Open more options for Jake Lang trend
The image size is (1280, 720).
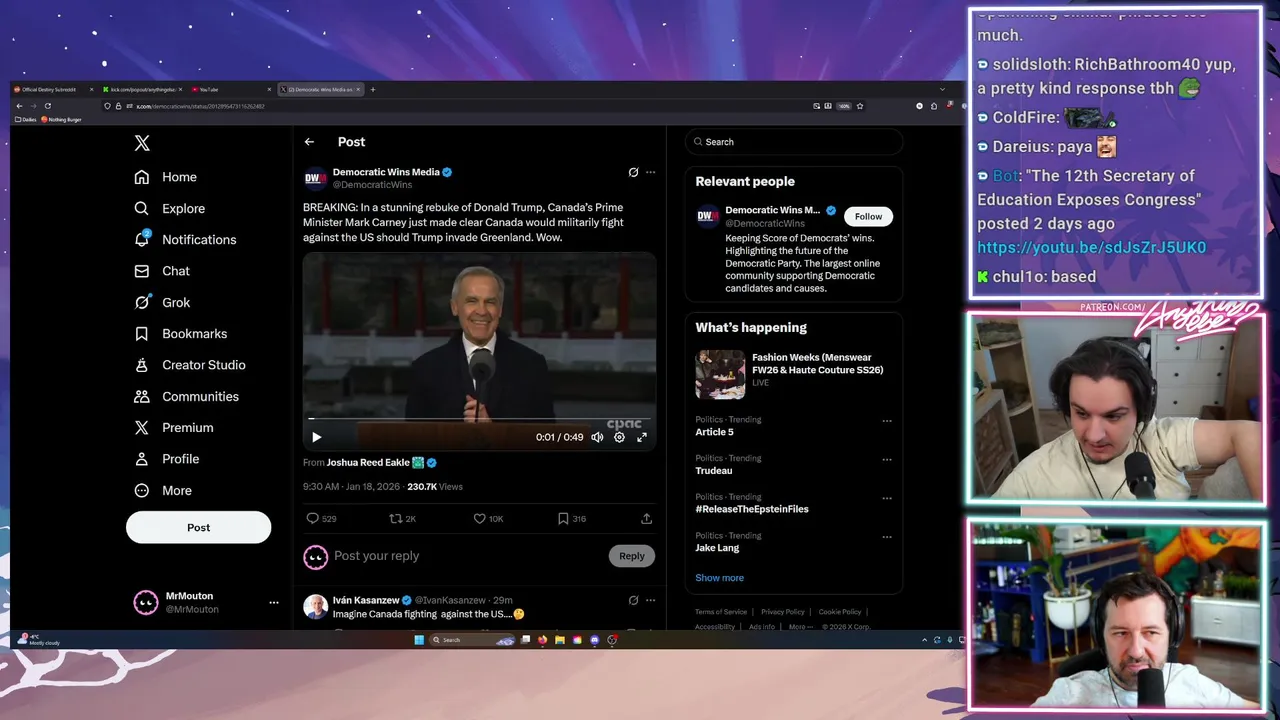886,537
